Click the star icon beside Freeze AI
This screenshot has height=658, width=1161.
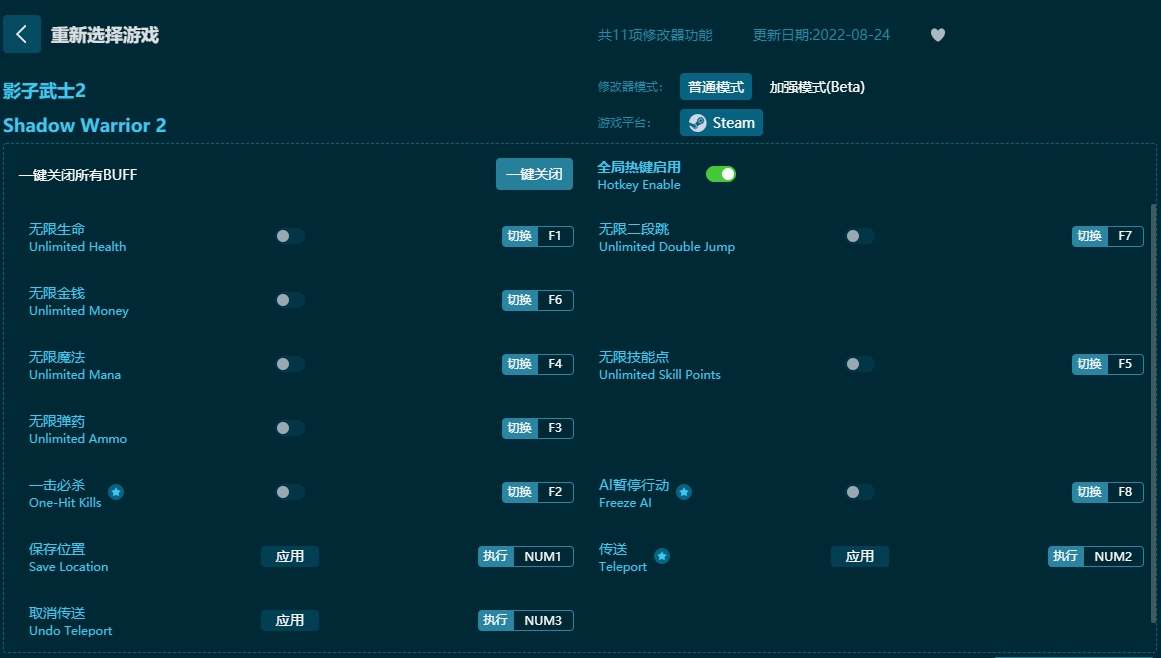point(684,492)
